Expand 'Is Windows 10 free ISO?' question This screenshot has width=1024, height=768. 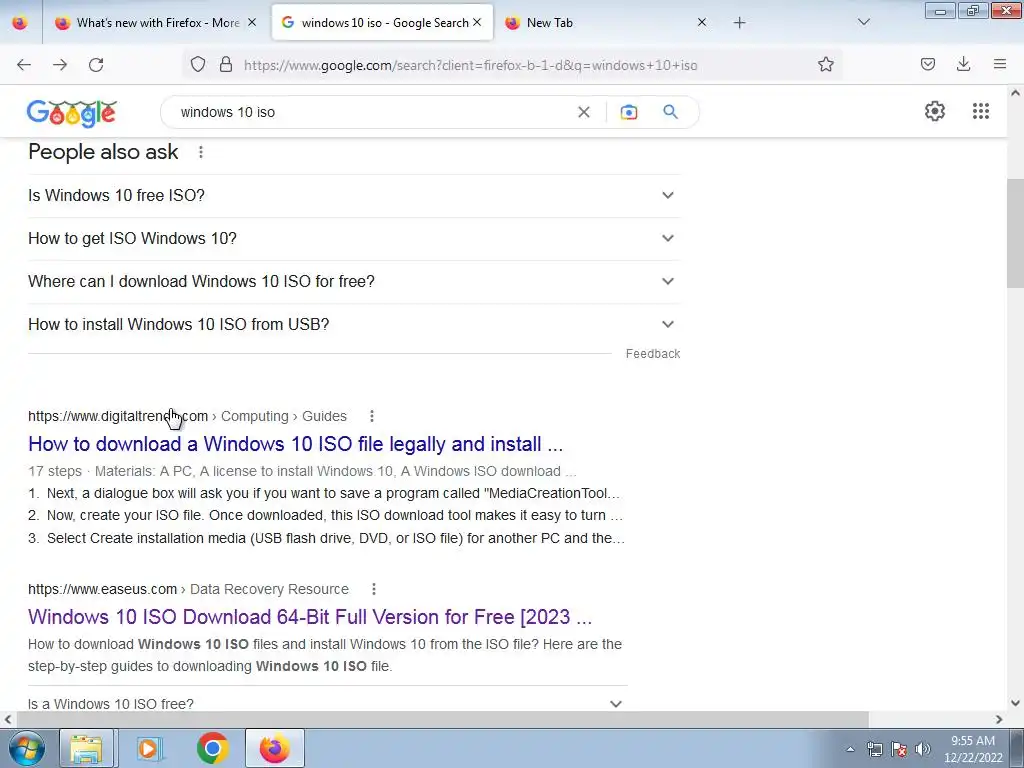pos(354,195)
